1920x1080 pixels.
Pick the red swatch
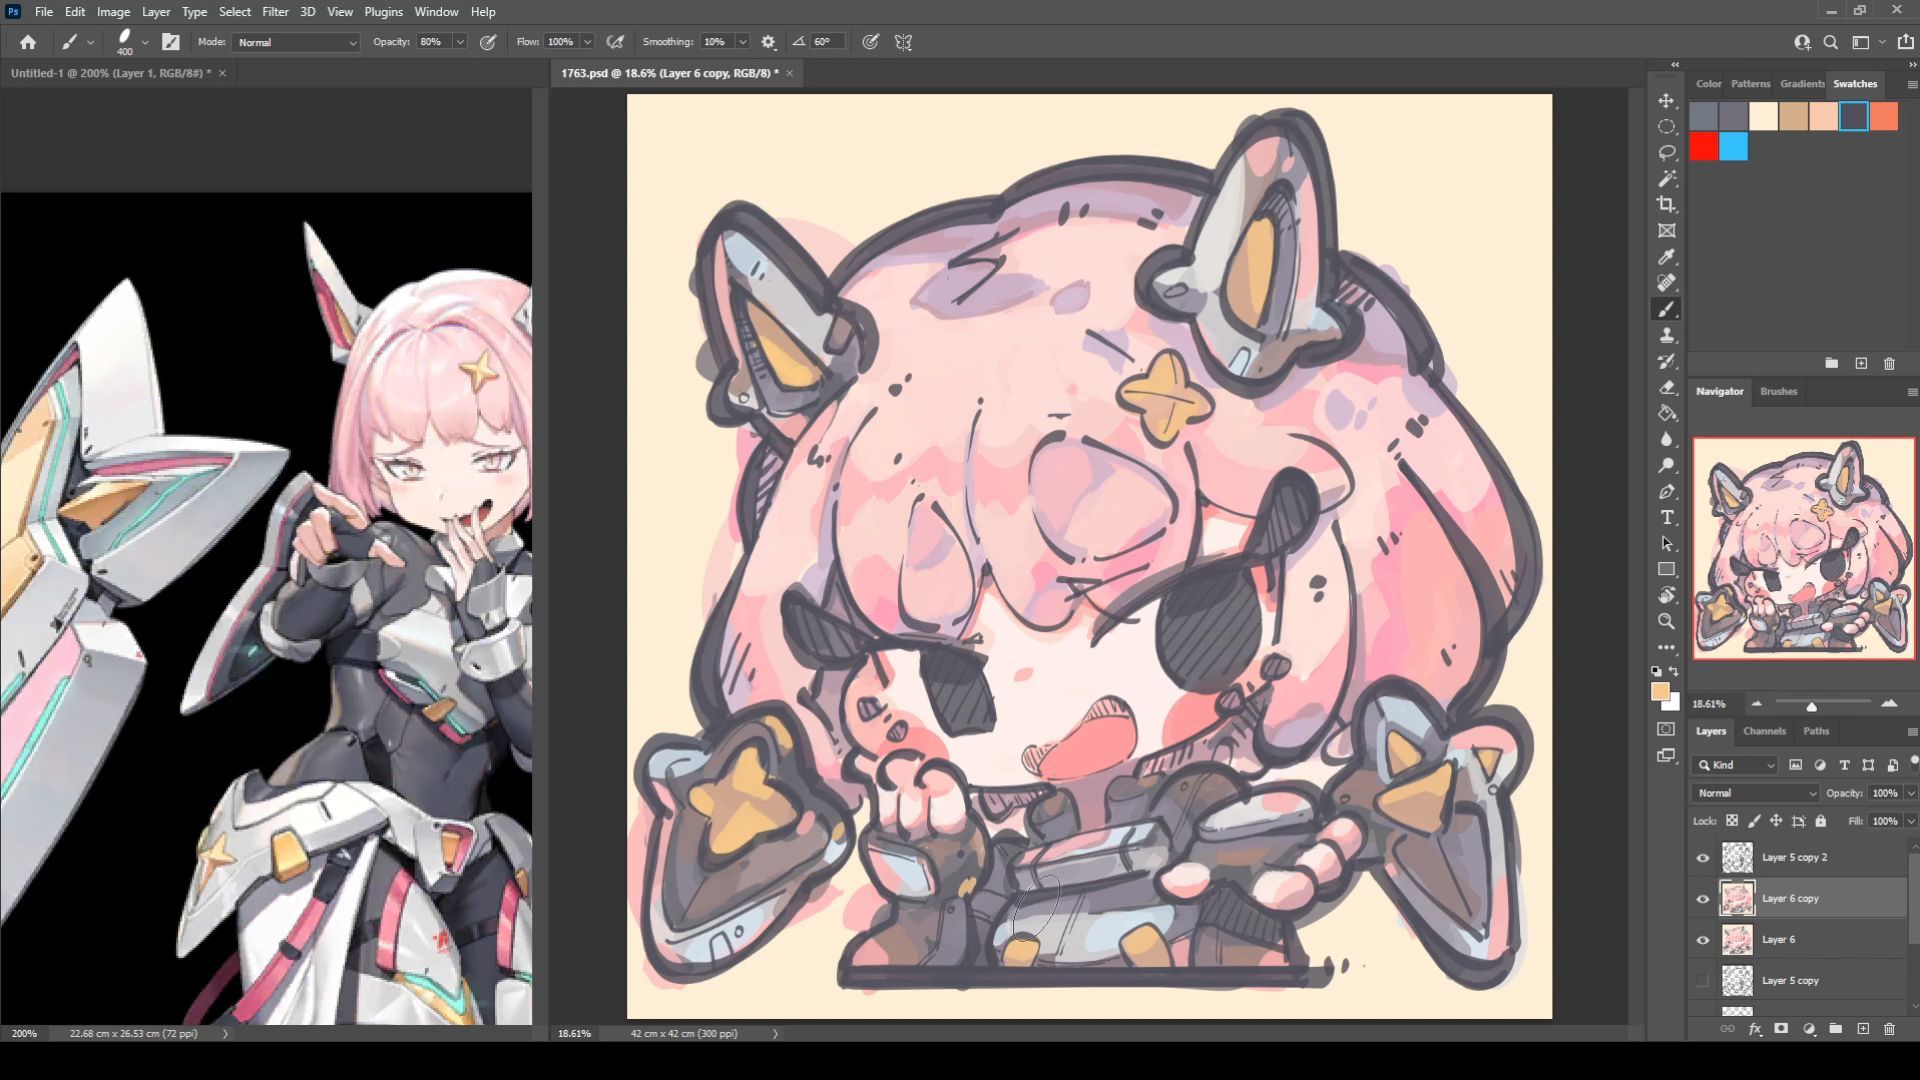pyautogui.click(x=1704, y=147)
